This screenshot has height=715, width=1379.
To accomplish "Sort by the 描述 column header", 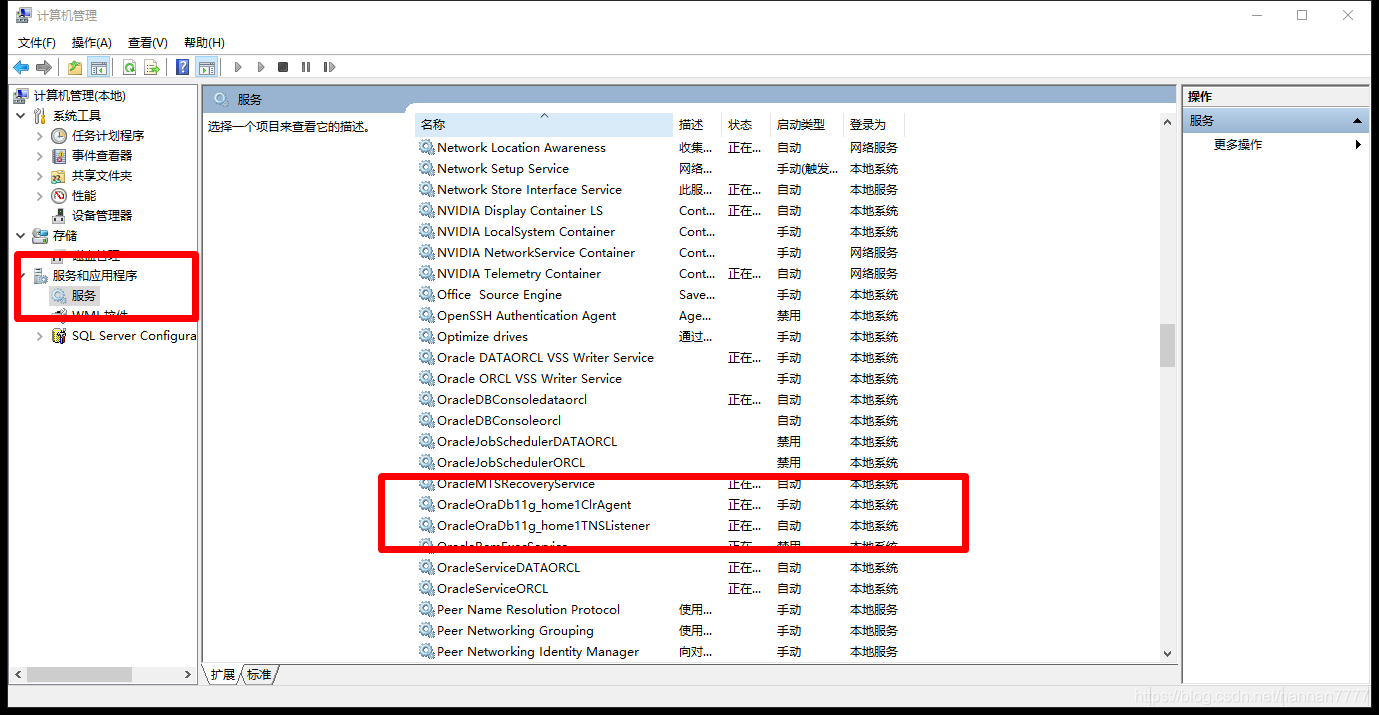I will click(698, 124).
